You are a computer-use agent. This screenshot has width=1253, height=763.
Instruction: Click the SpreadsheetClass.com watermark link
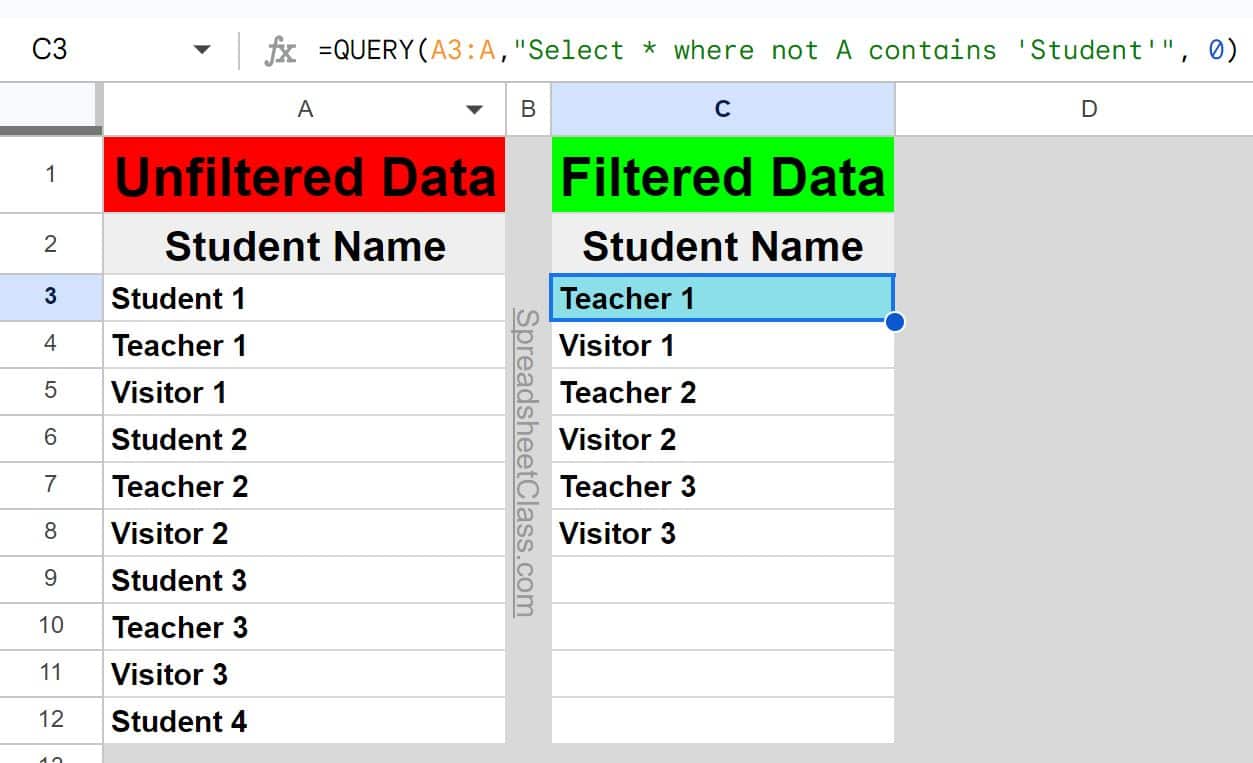click(528, 462)
